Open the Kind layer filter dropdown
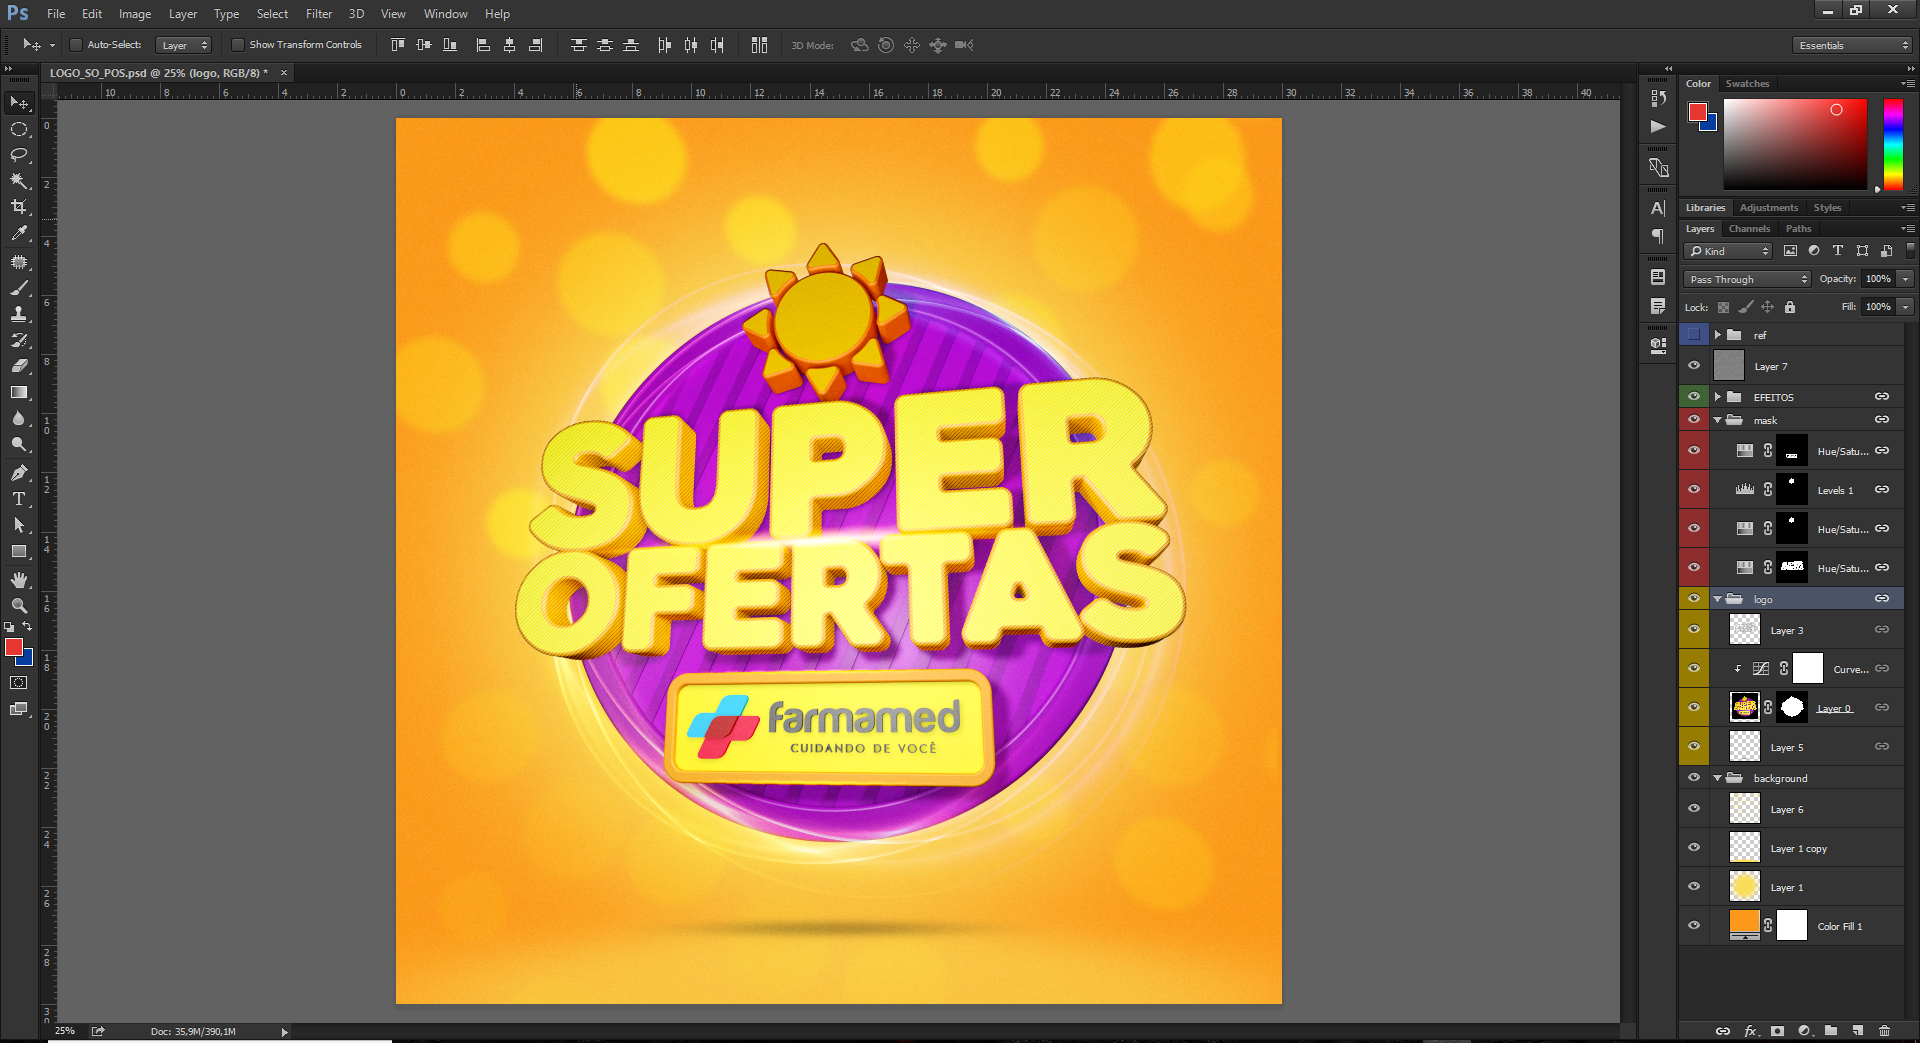1920x1043 pixels. (1728, 251)
